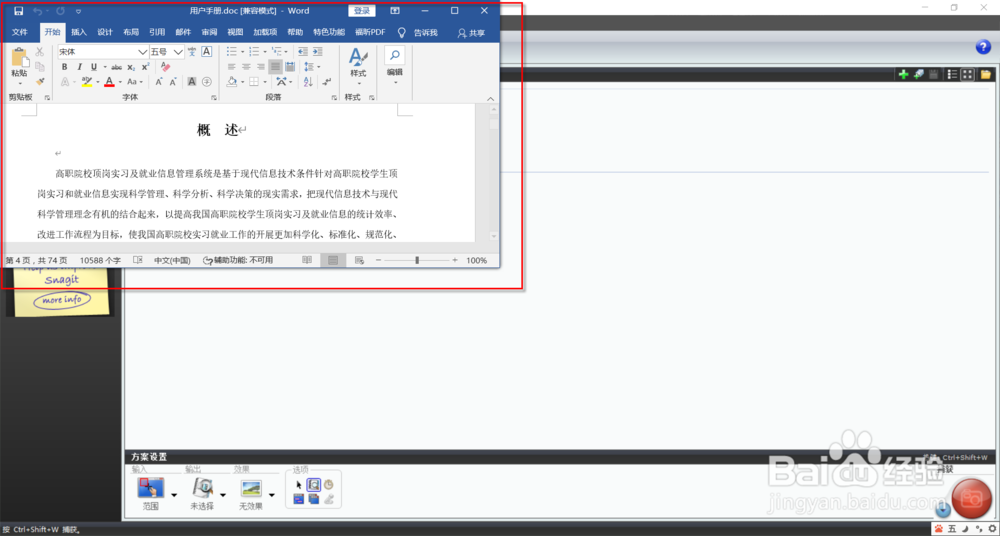
Task: Click the numbered list icon
Action: 254,52
